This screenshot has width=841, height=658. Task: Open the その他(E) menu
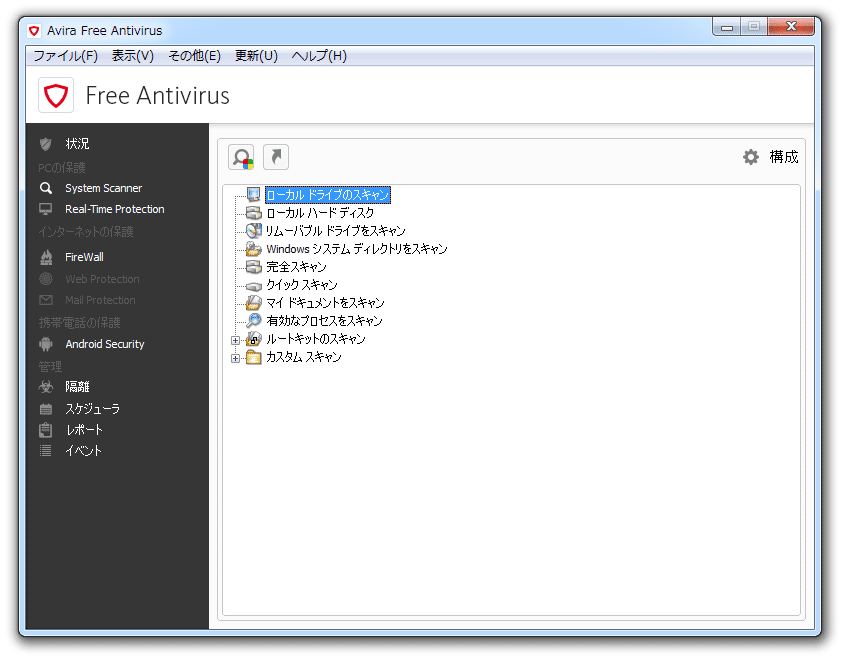194,56
